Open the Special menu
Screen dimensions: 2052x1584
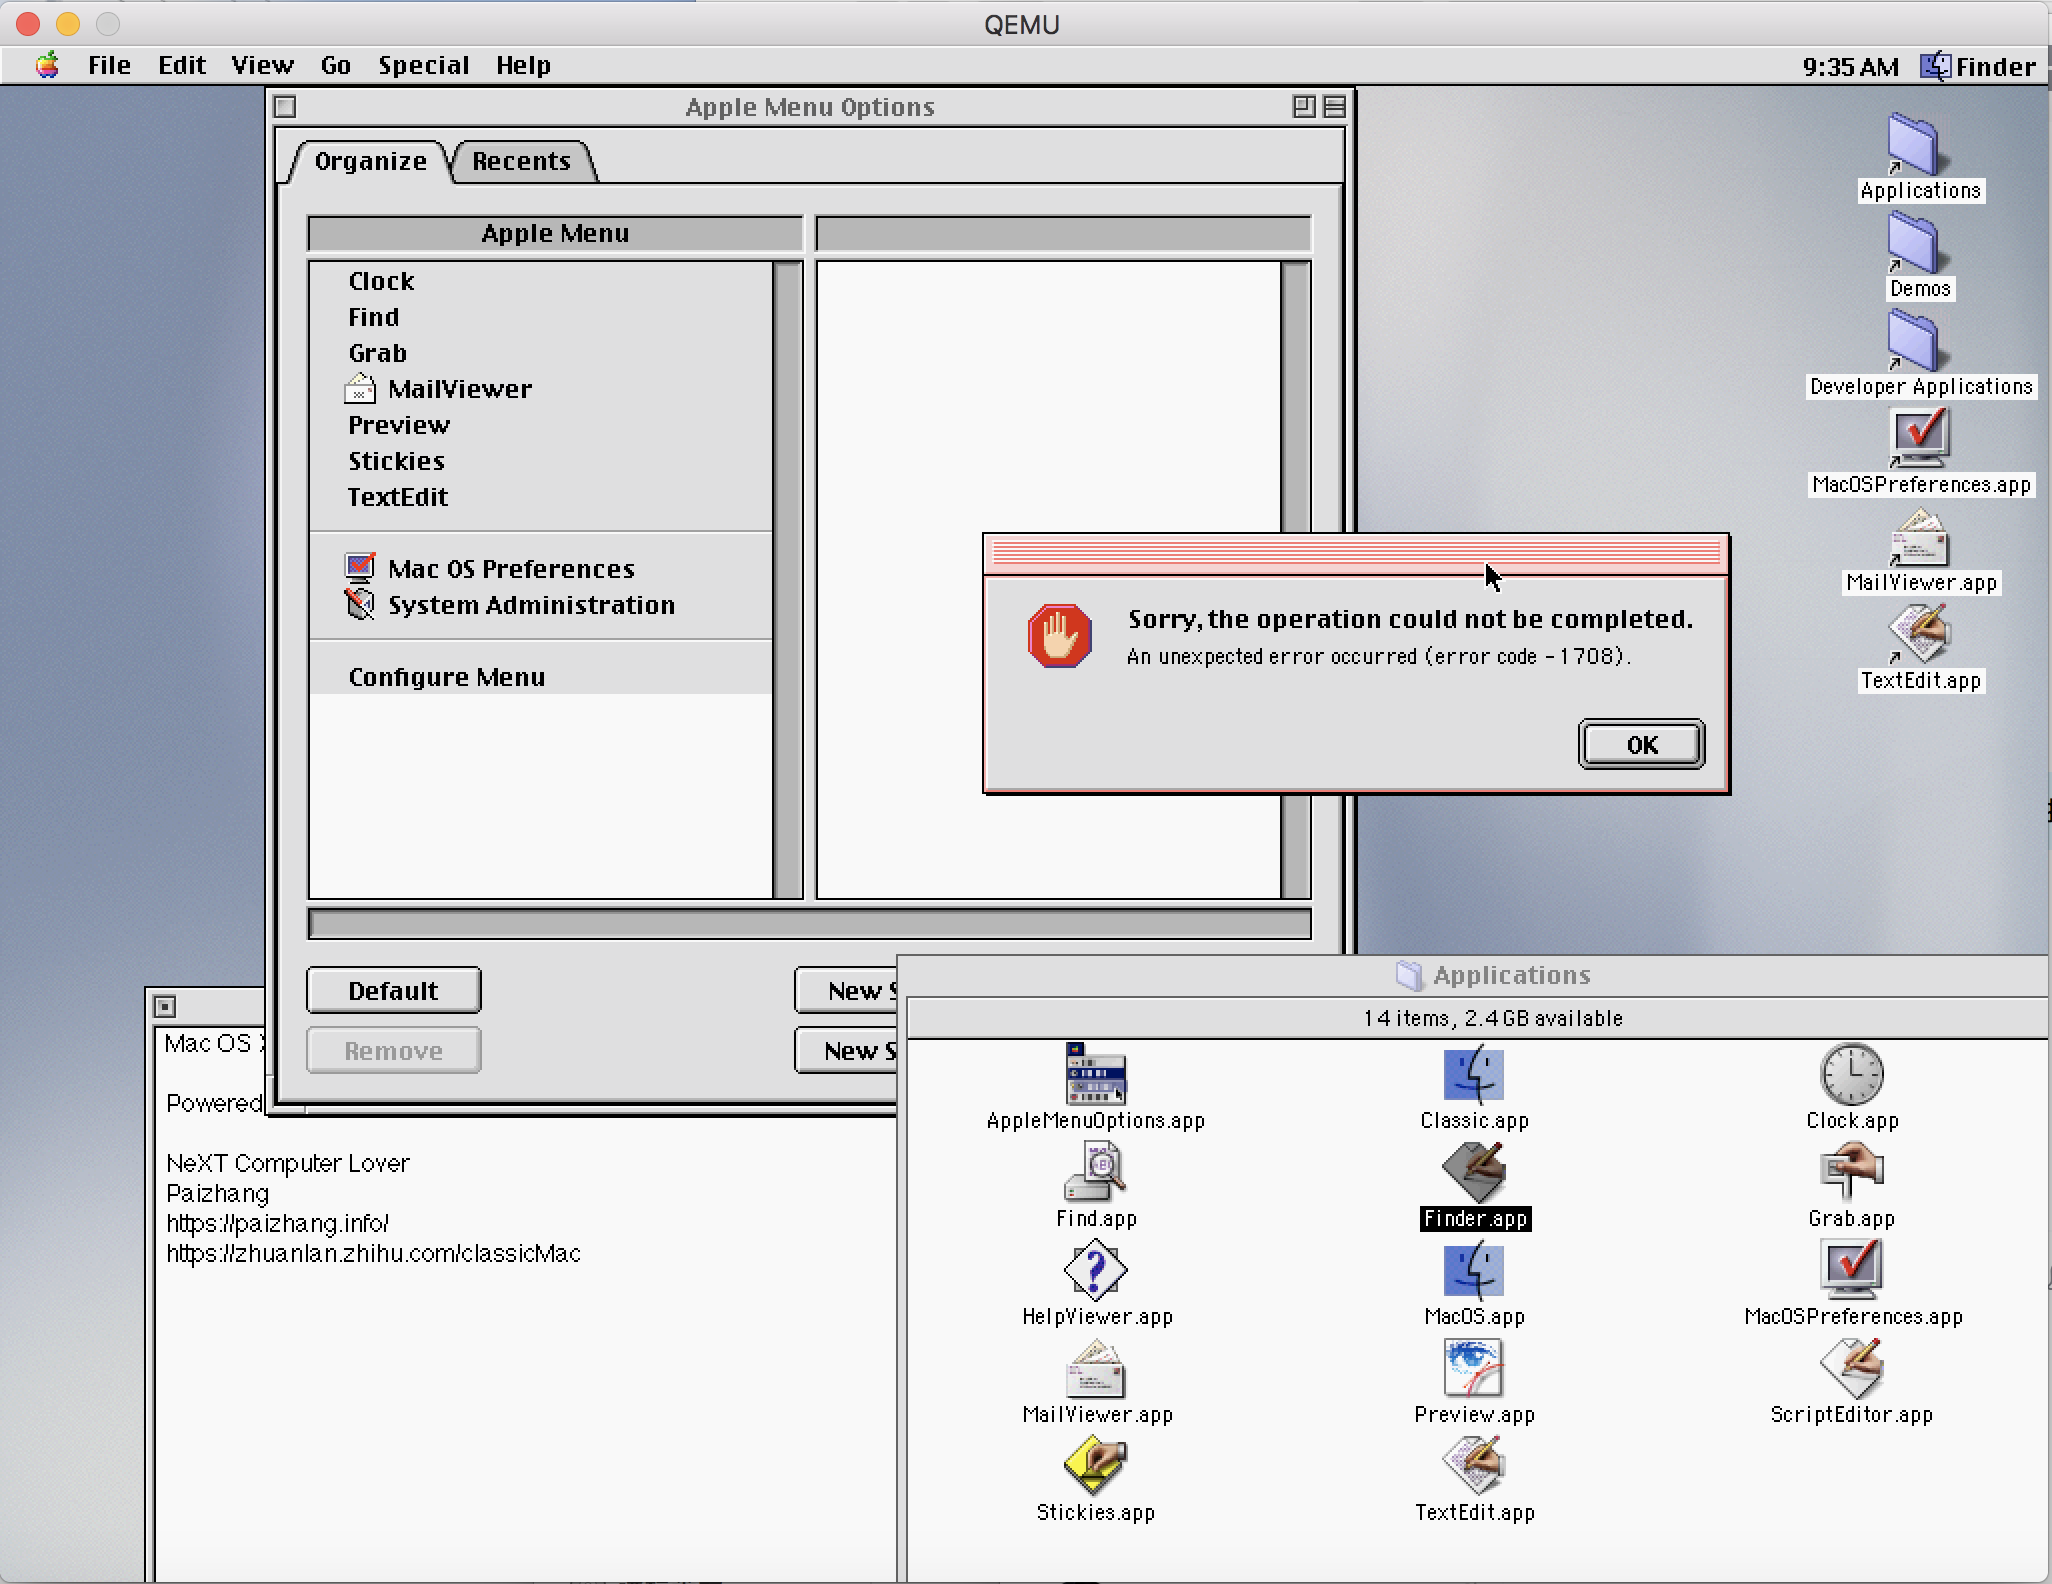pyautogui.click(x=424, y=65)
